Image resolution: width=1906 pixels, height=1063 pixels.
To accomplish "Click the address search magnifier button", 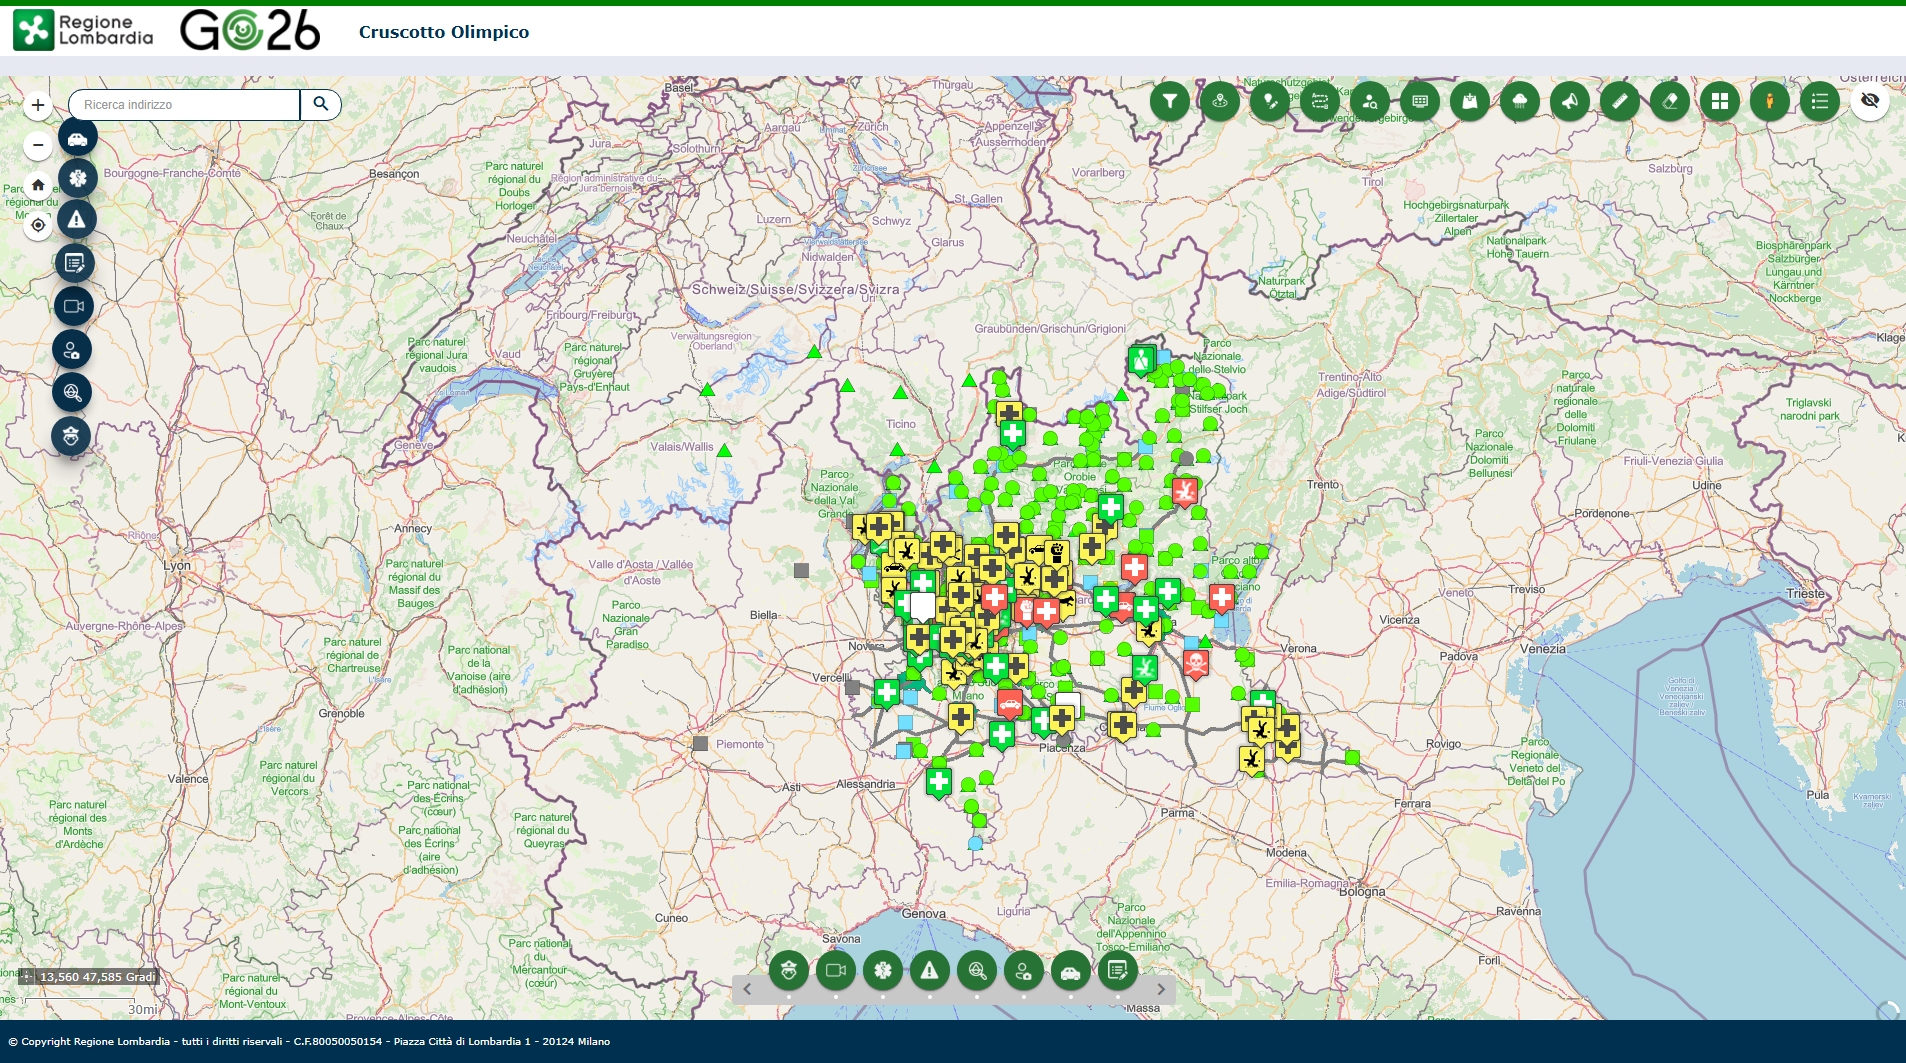I will pos(321,104).
